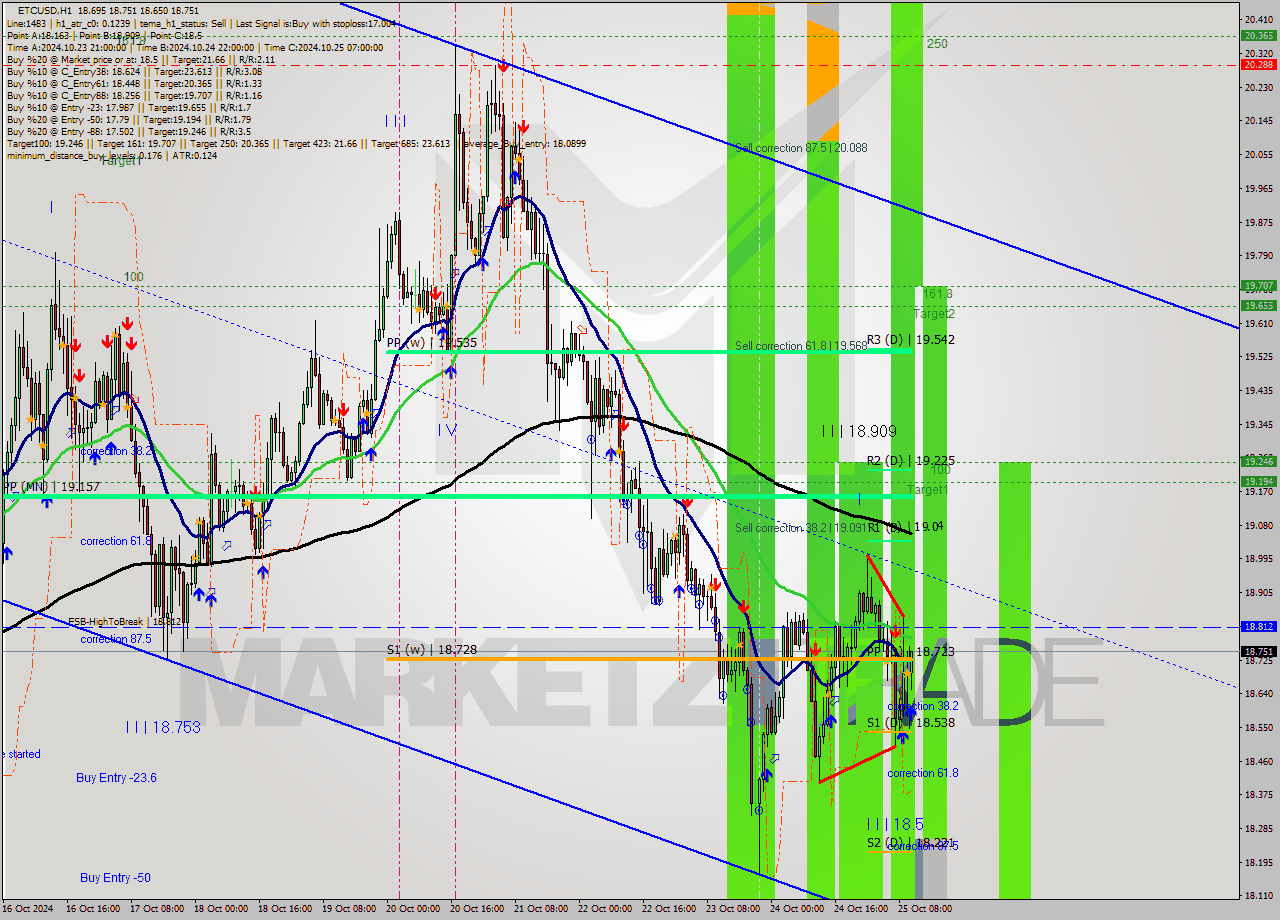Click the 'R3 (D) | 19.542' resistance label

coord(910,340)
